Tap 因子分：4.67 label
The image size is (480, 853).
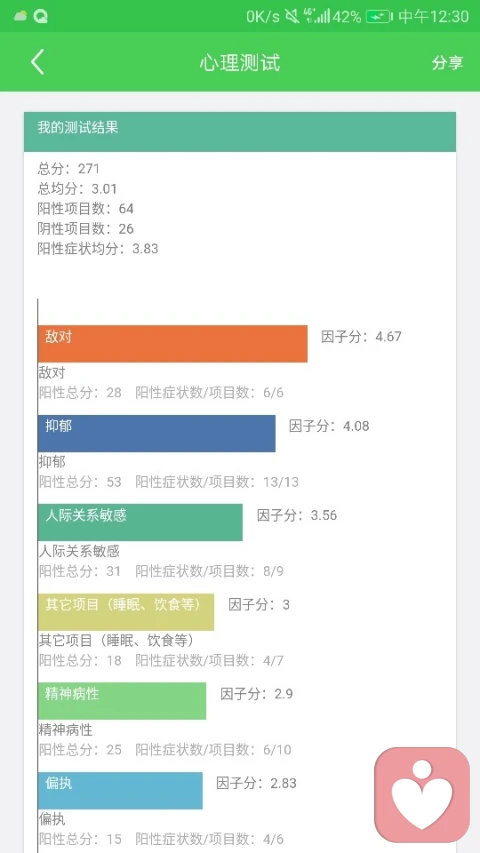coord(361,336)
